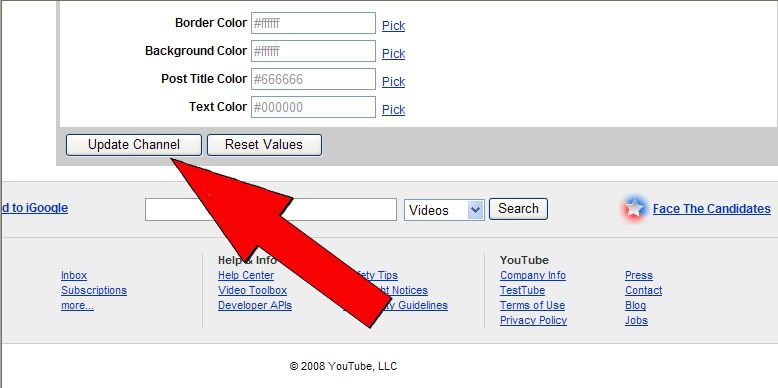This screenshot has width=778, height=388.
Task: Open the Video Toolbox link
Action: coord(252,290)
